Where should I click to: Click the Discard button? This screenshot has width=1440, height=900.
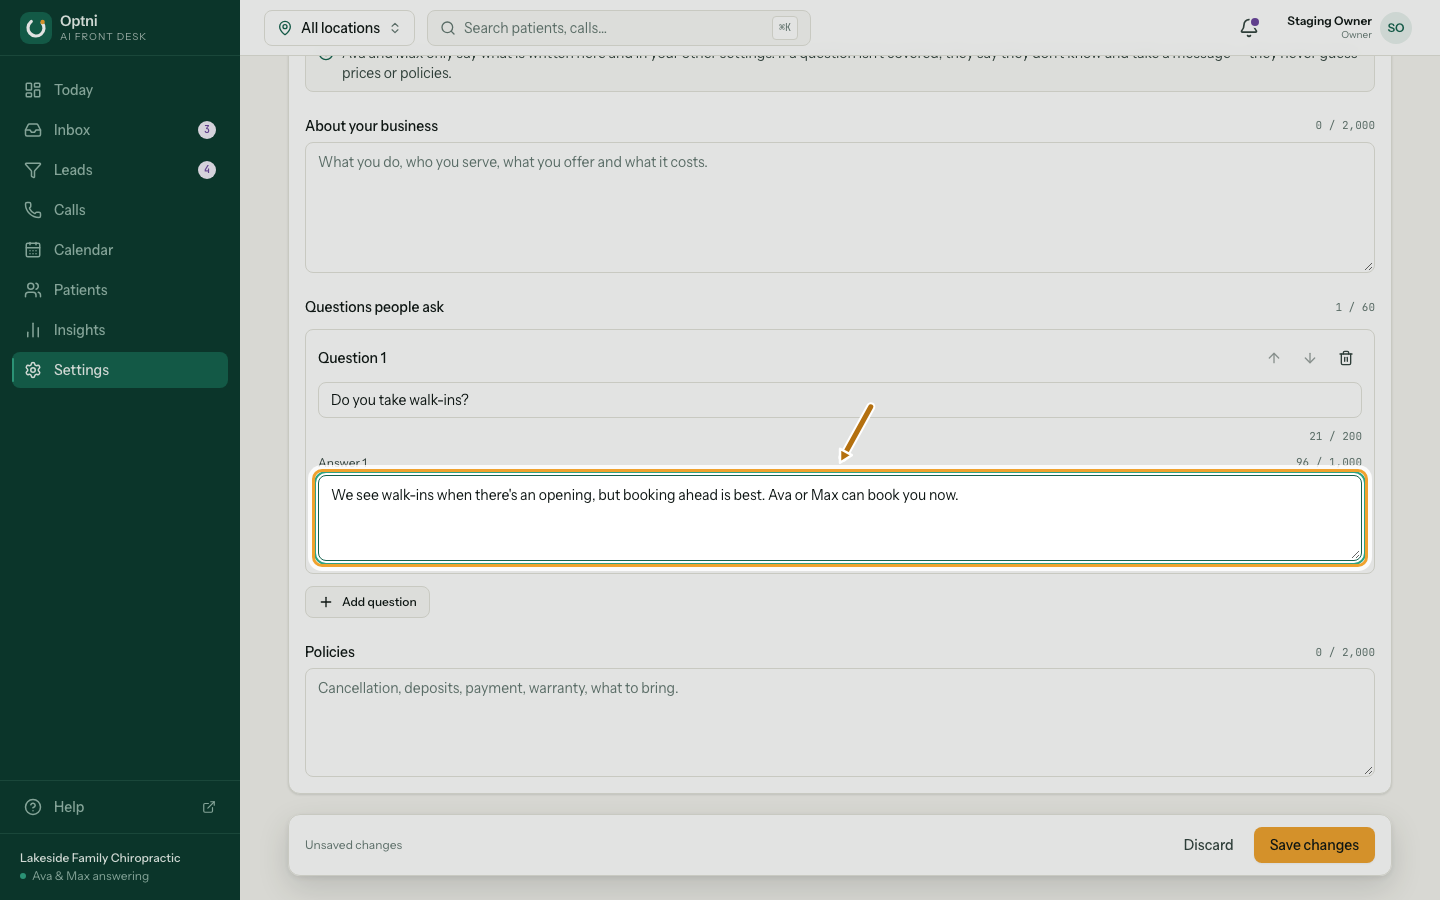pyautogui.click(x=1208, y=845)
